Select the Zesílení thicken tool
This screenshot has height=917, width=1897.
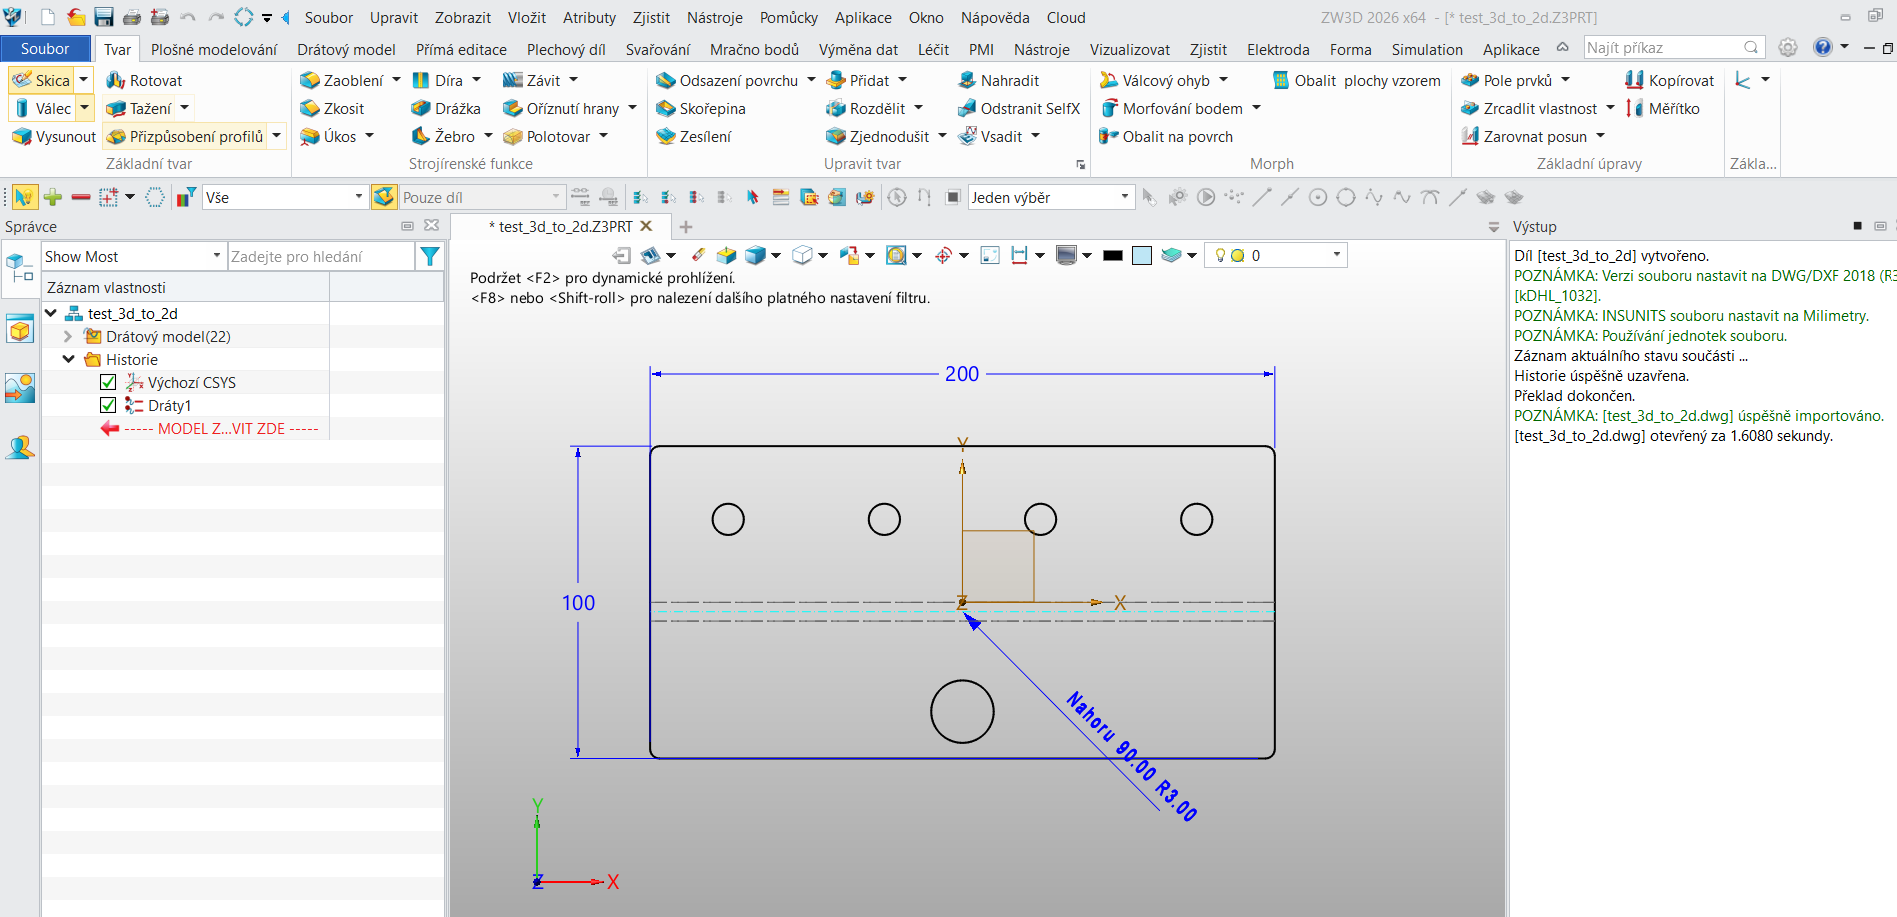[x=694, y=136]
